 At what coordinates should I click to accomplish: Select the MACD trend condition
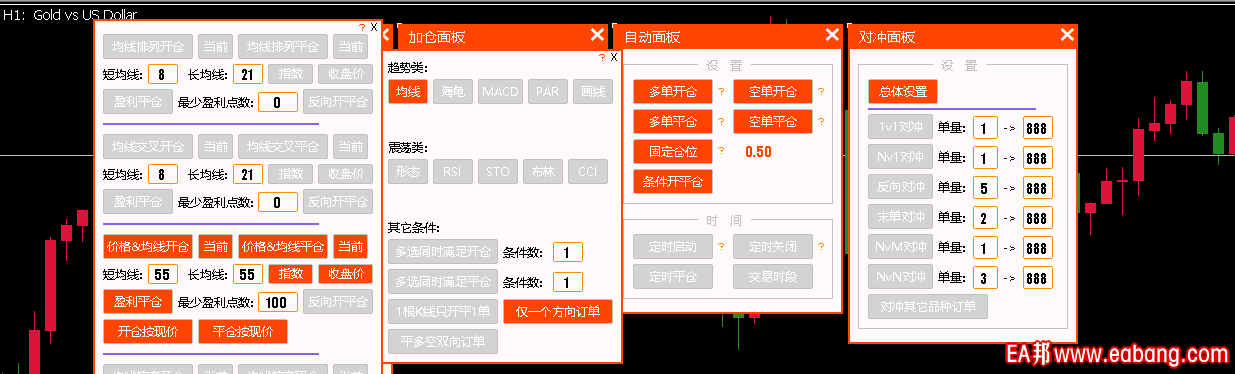[x=500, y=91]
